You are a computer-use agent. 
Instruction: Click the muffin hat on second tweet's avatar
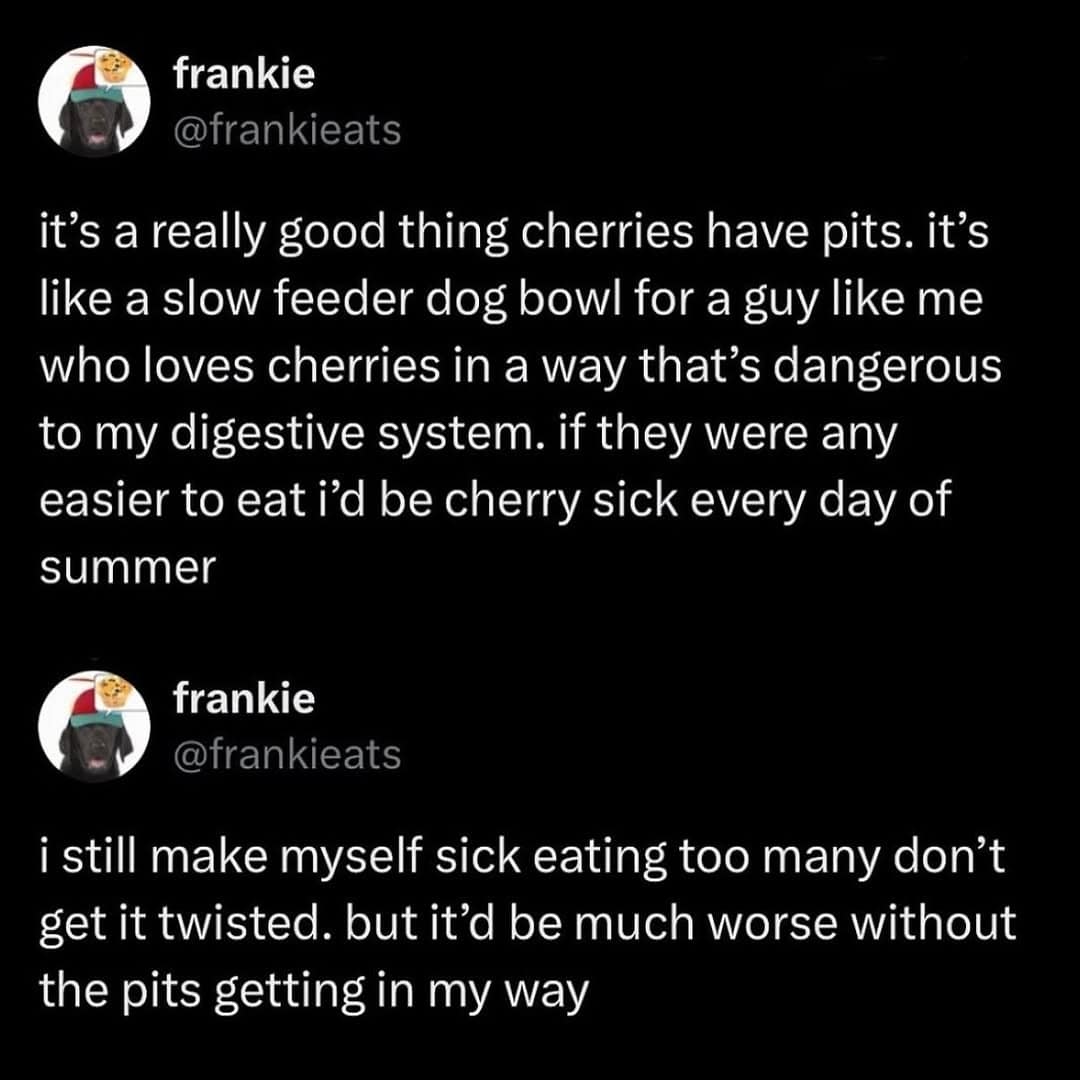pyautogui.click(x=112, y=692)
